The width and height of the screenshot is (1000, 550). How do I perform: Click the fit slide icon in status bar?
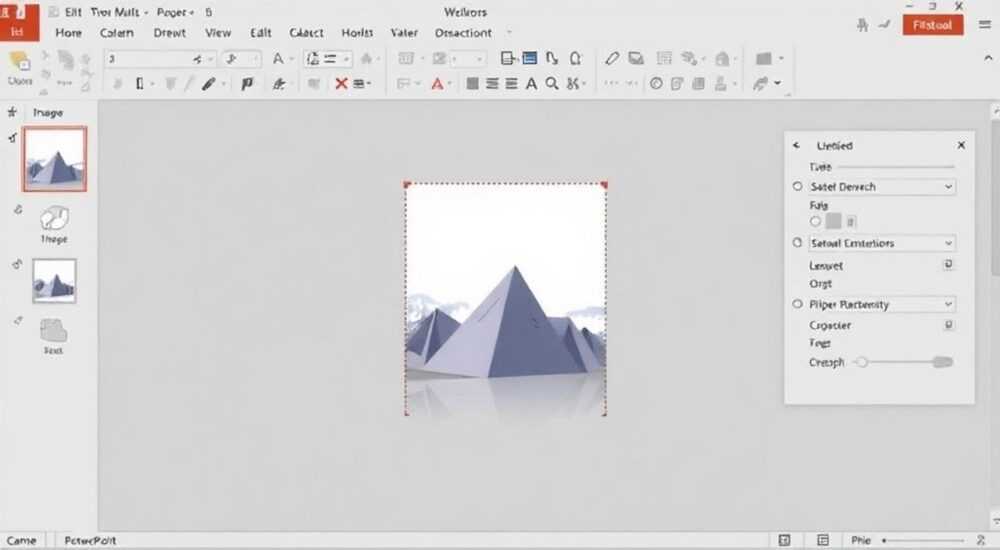(x=784, y=540)
